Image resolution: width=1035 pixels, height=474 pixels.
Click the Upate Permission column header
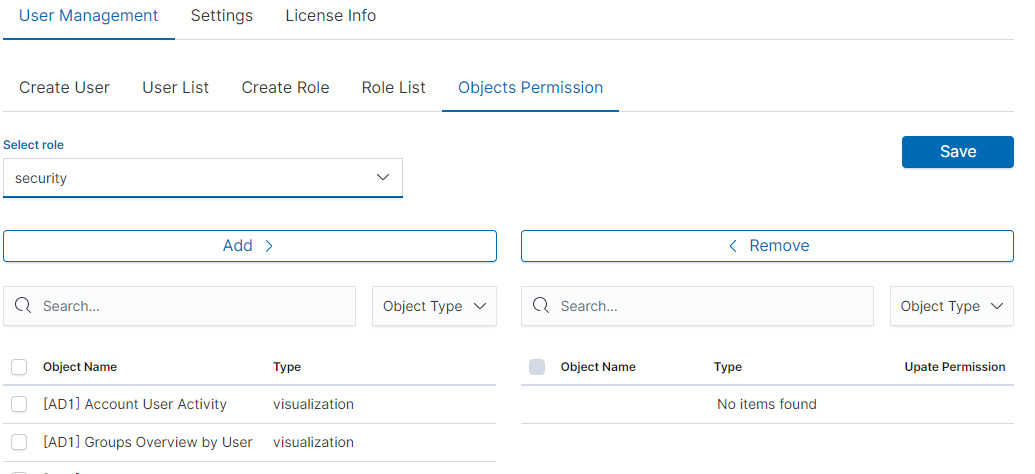click(954, 367)
